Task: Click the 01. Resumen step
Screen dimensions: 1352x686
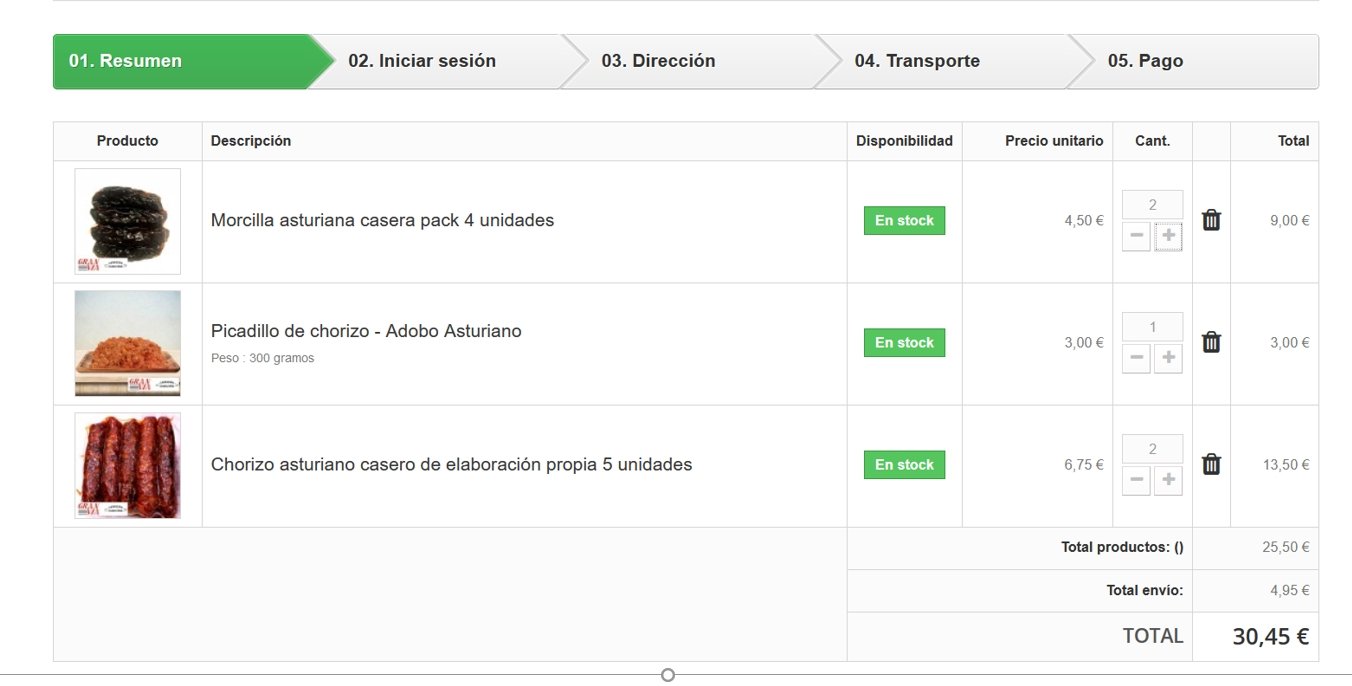Action: click(x=125, y=61)
